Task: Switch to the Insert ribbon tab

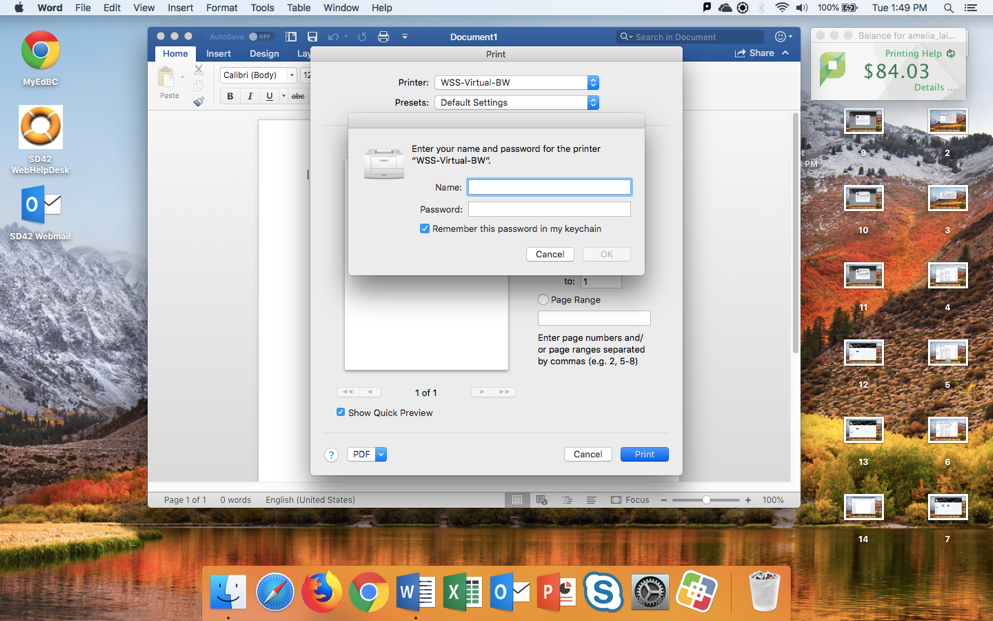Action: (218, 54)
